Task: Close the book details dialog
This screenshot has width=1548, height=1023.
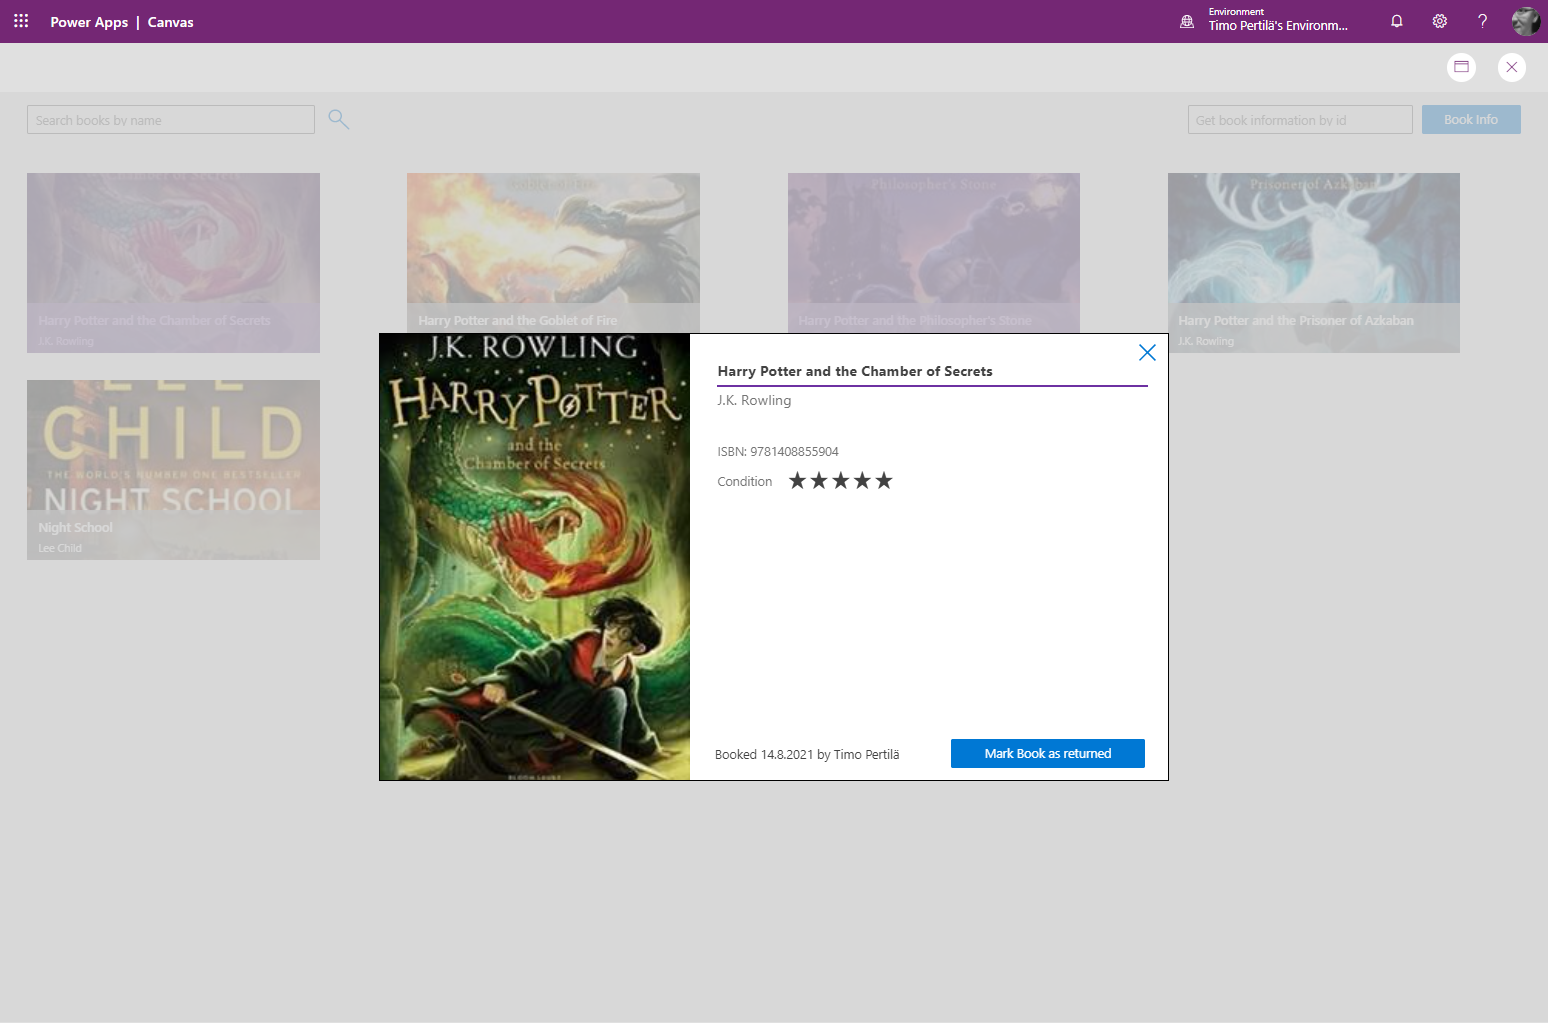Action: click(x=1147, y=352)
